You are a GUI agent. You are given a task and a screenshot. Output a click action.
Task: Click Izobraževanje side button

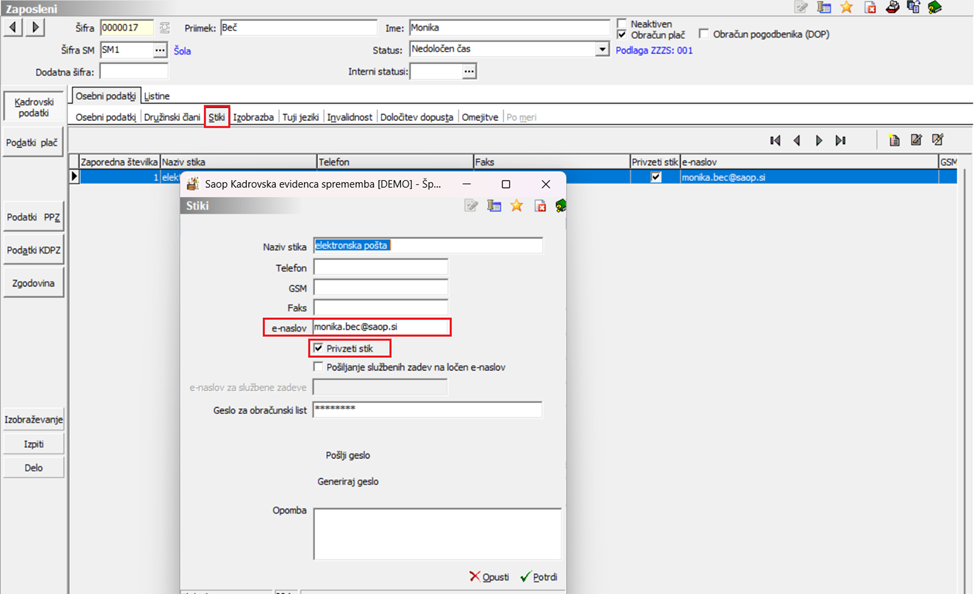click(x=34, y=419)
